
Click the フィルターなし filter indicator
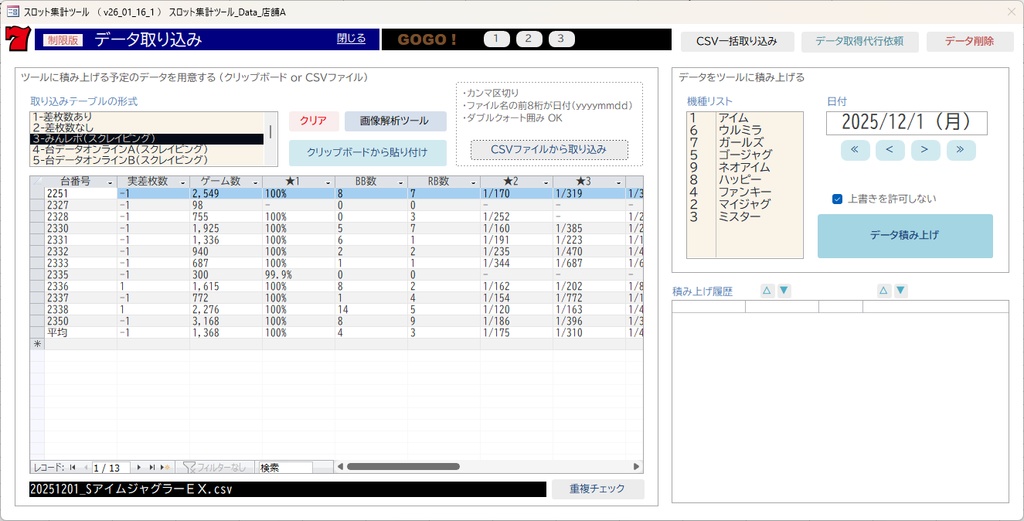[215, 467]
